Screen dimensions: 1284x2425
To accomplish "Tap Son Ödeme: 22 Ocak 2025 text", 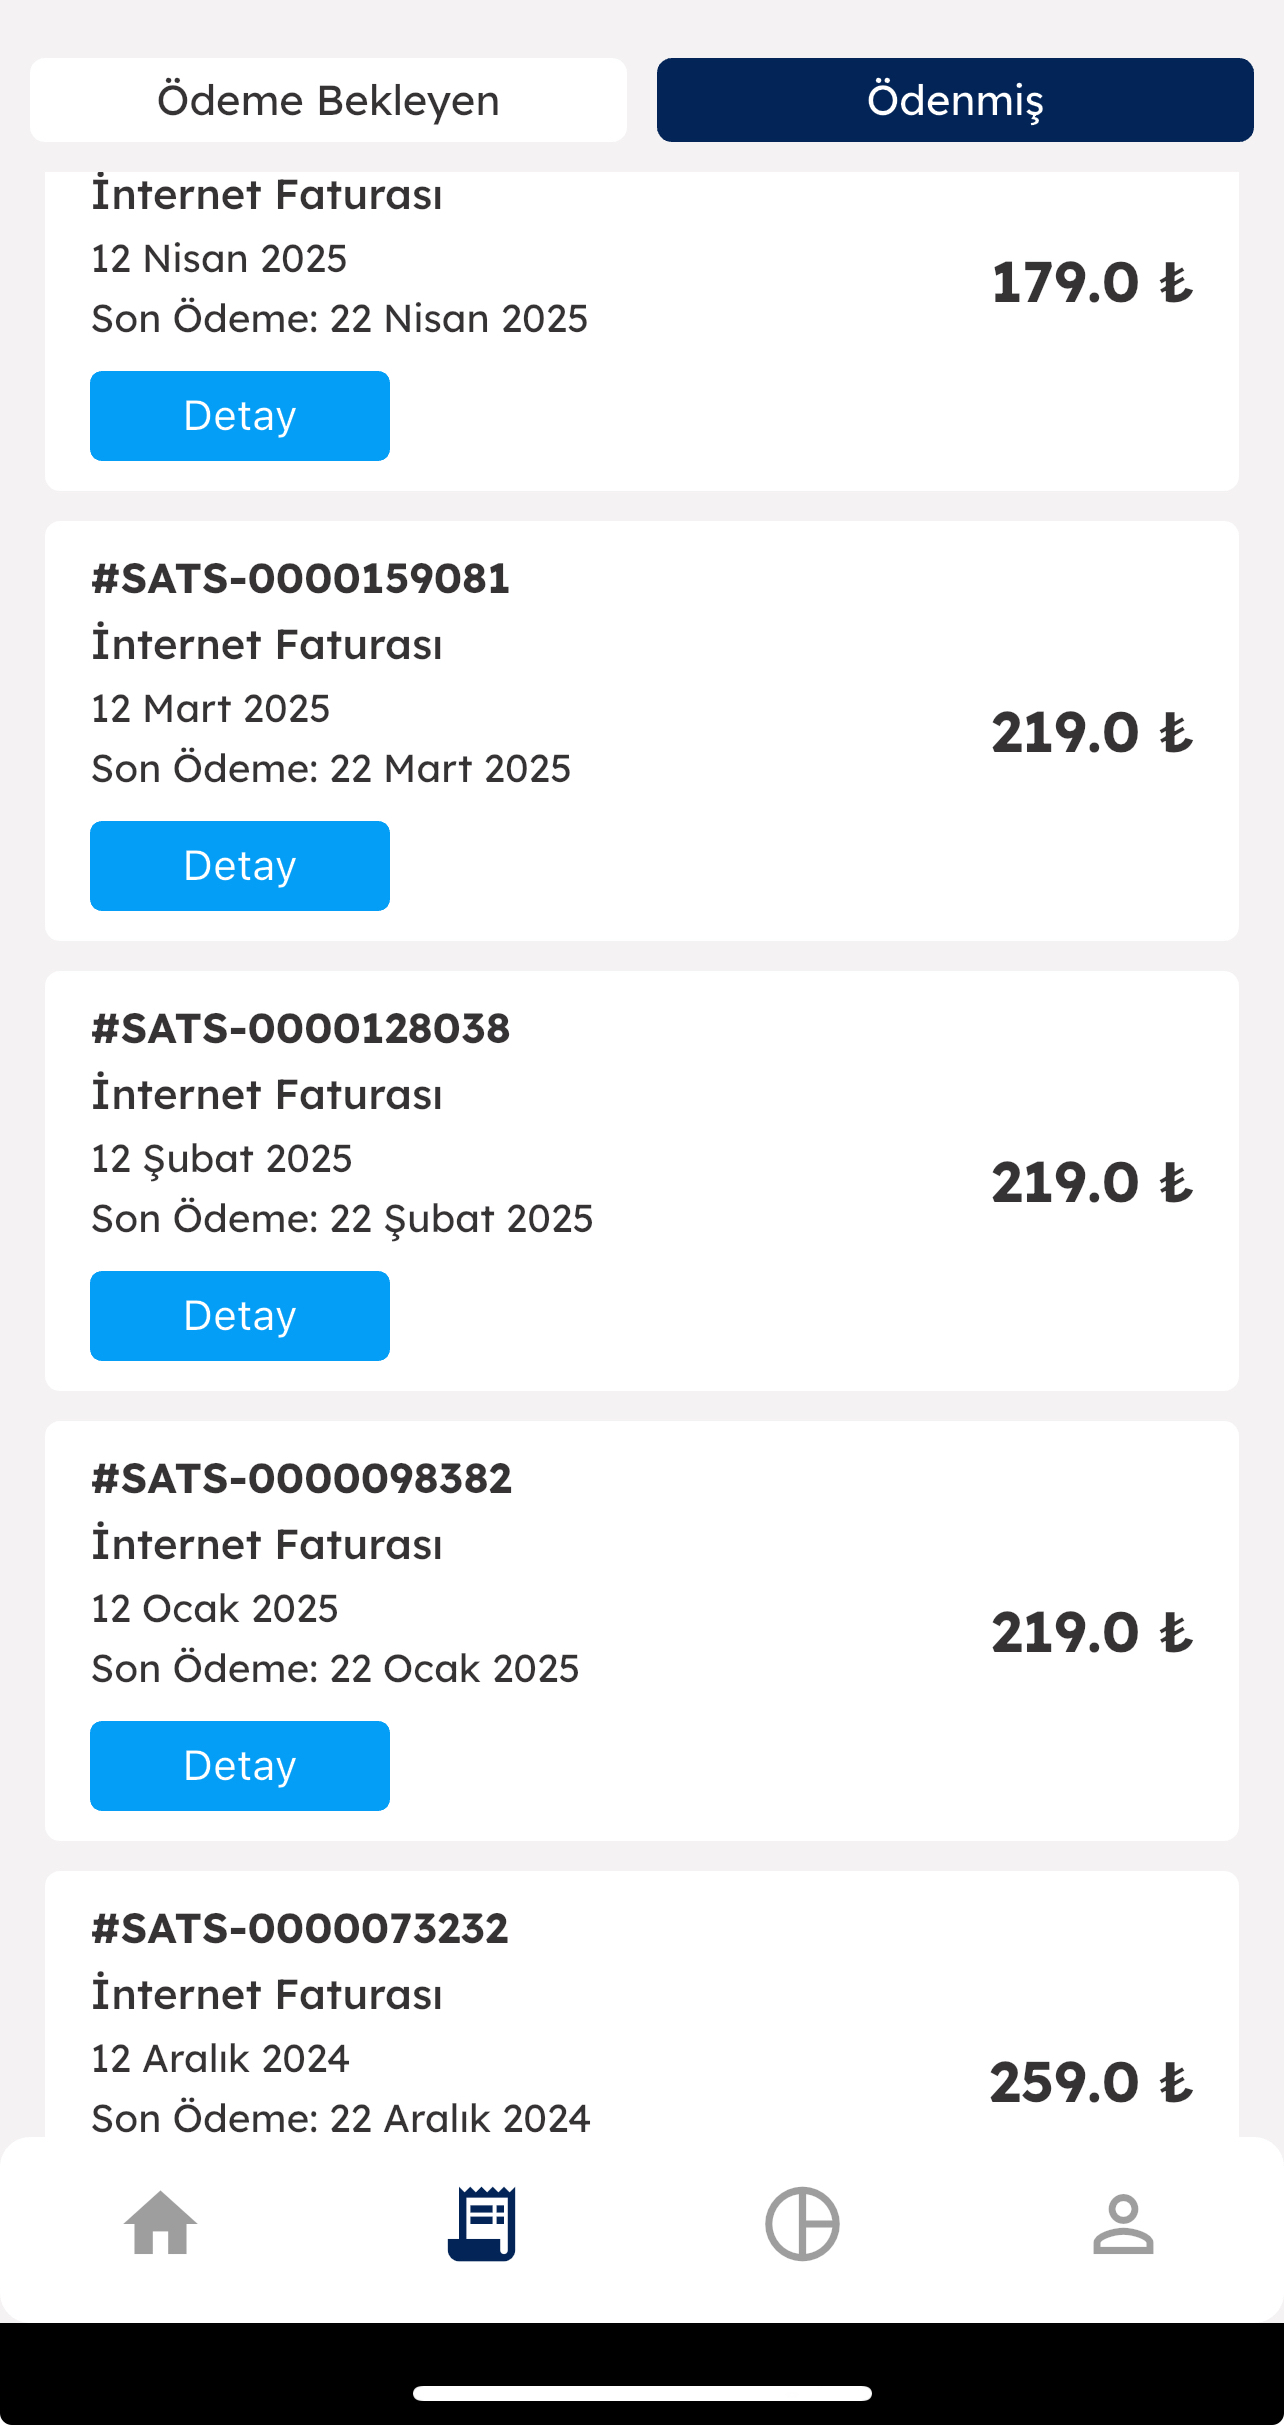I will [335, 1669].
